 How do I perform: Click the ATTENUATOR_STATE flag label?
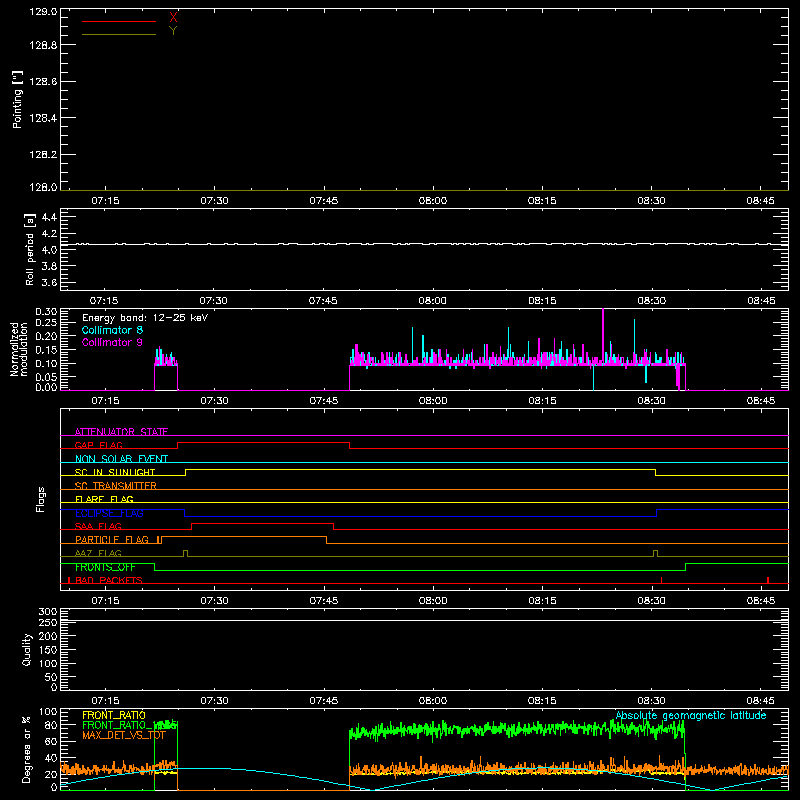121,432
